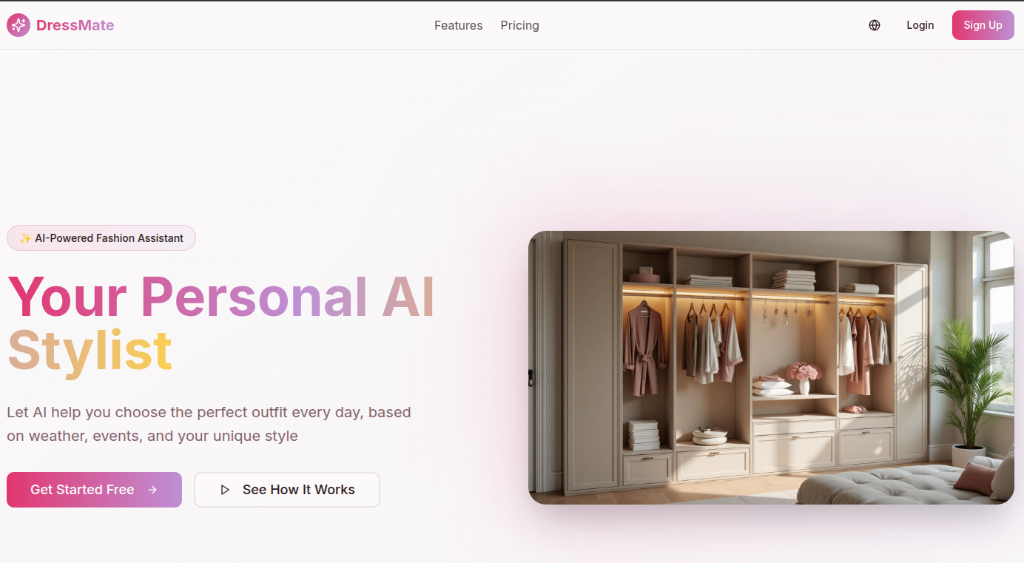Screen dimensions: 1024x563
Task: Click the hanging pink robe in the wardrobe image
Action: [x=644, y=349]
